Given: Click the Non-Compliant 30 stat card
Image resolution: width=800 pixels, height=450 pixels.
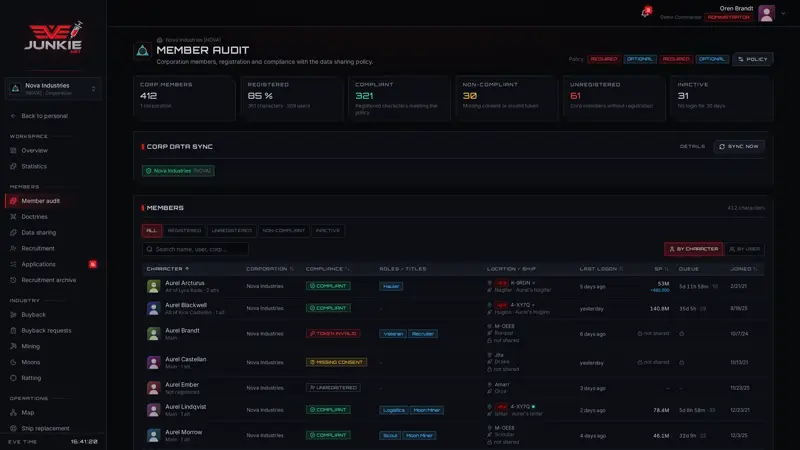Looking at the screenshot, I should [507, 98].
